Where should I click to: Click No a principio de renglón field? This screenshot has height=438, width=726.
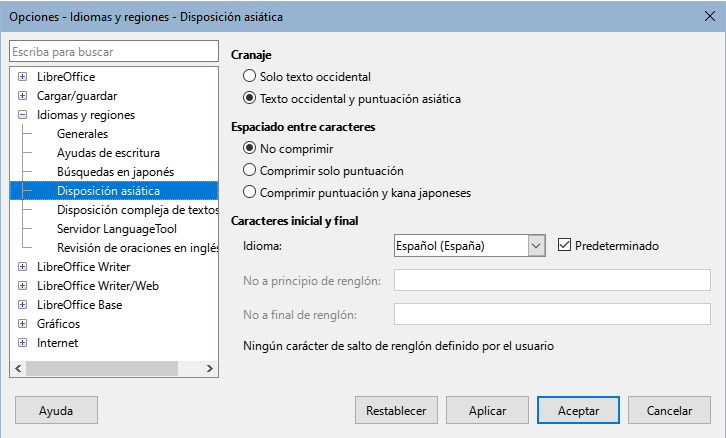[x=552, y=280]
